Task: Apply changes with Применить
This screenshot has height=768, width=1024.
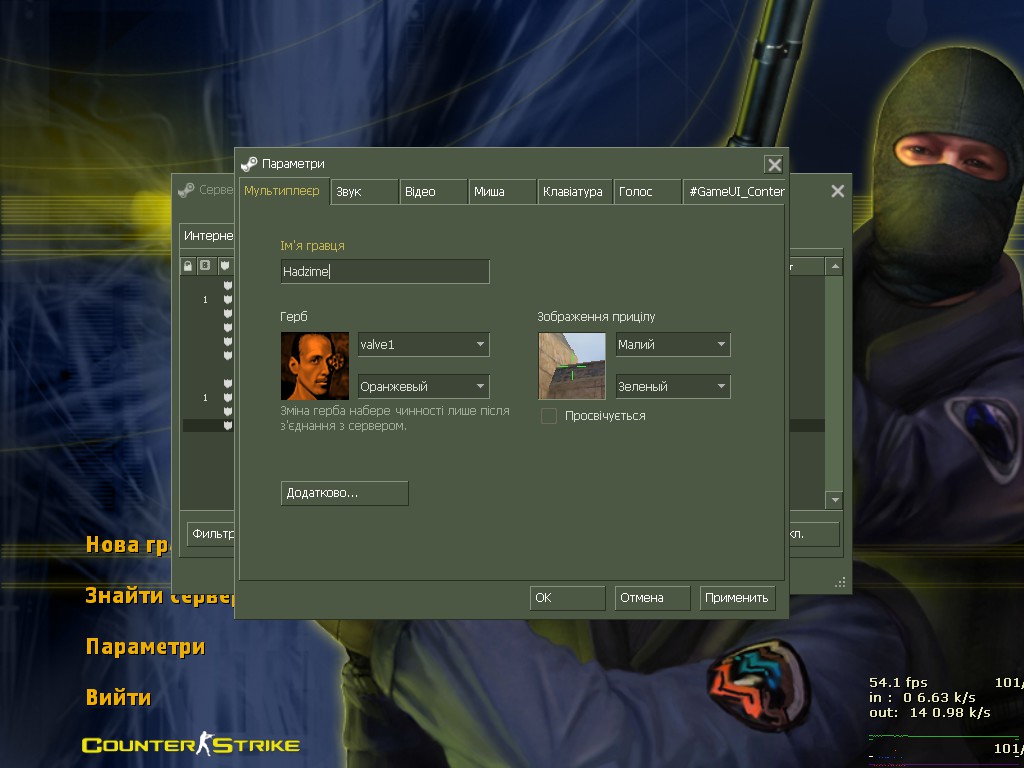Action: coord(737,598)
